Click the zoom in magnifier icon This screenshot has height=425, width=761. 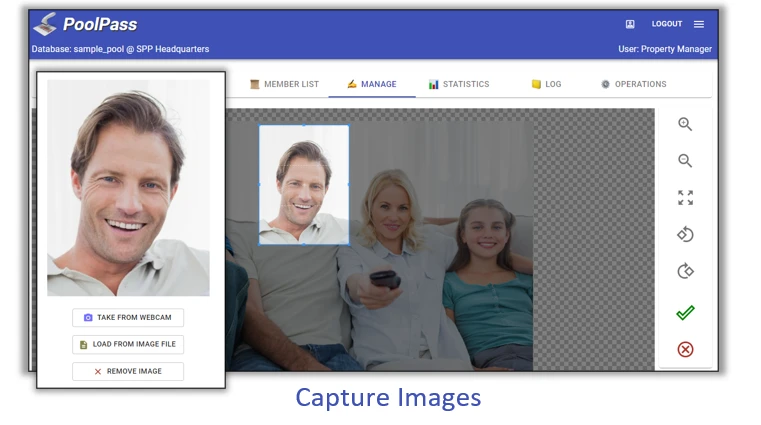click(685, 125)
